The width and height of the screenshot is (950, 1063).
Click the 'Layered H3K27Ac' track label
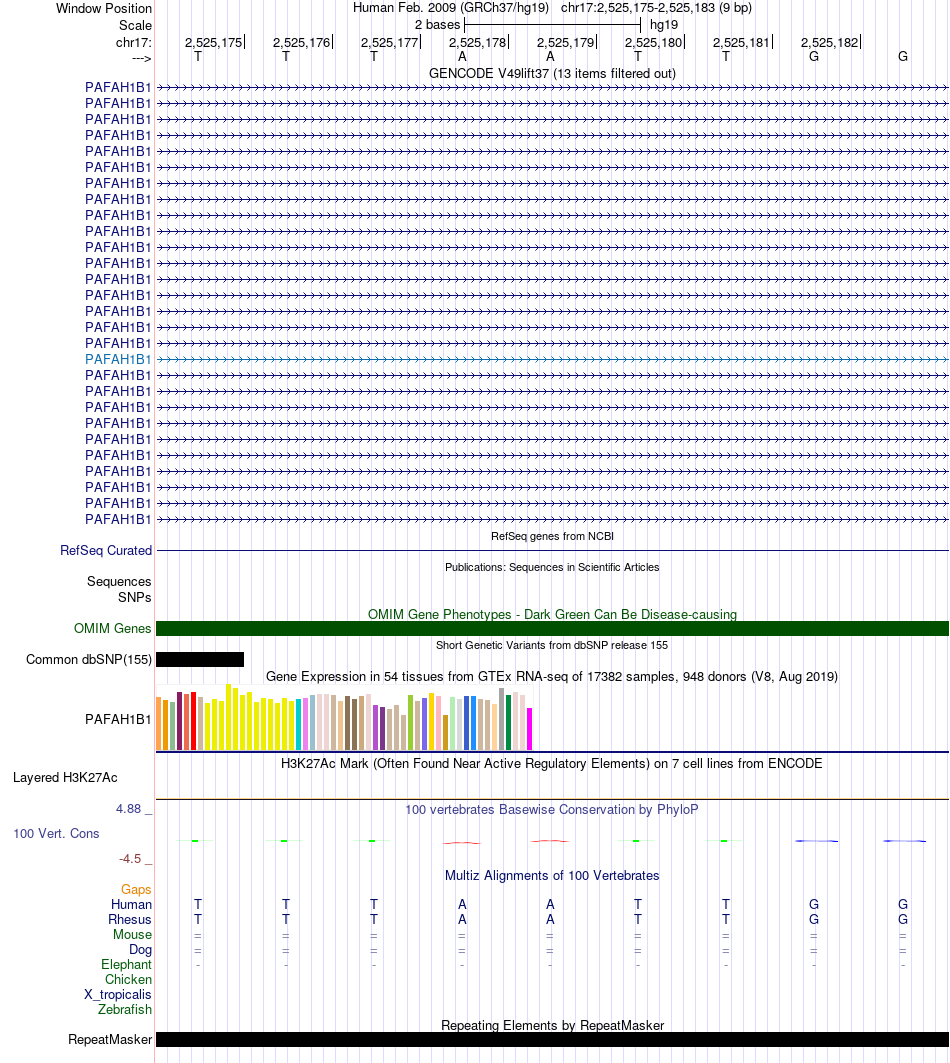point(65,778)
